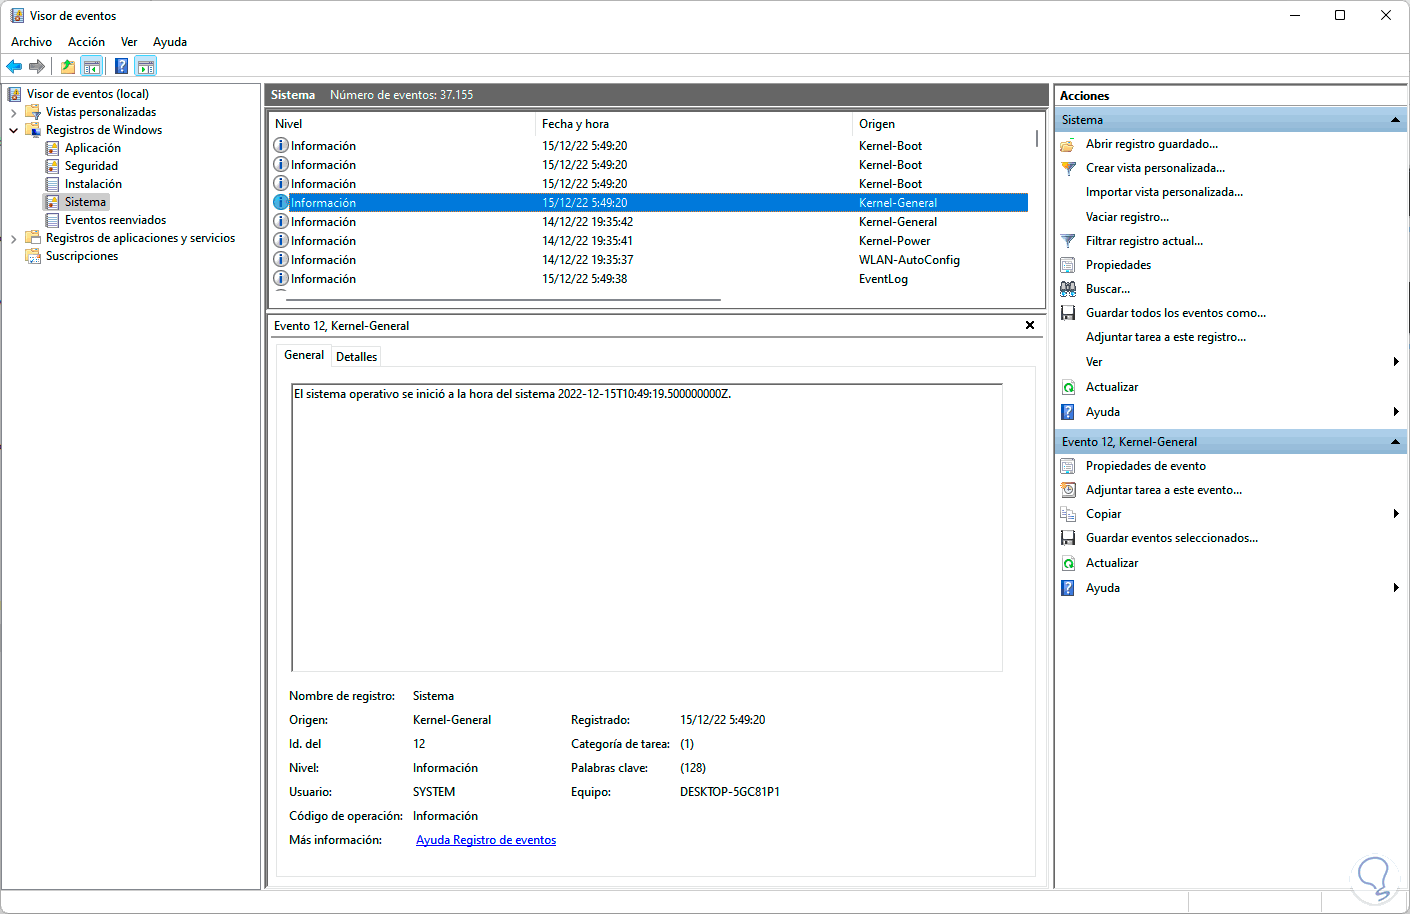1410x914 pixels.
Task: Collapse the Sistema actions section
Action: tap(1395, 120)
